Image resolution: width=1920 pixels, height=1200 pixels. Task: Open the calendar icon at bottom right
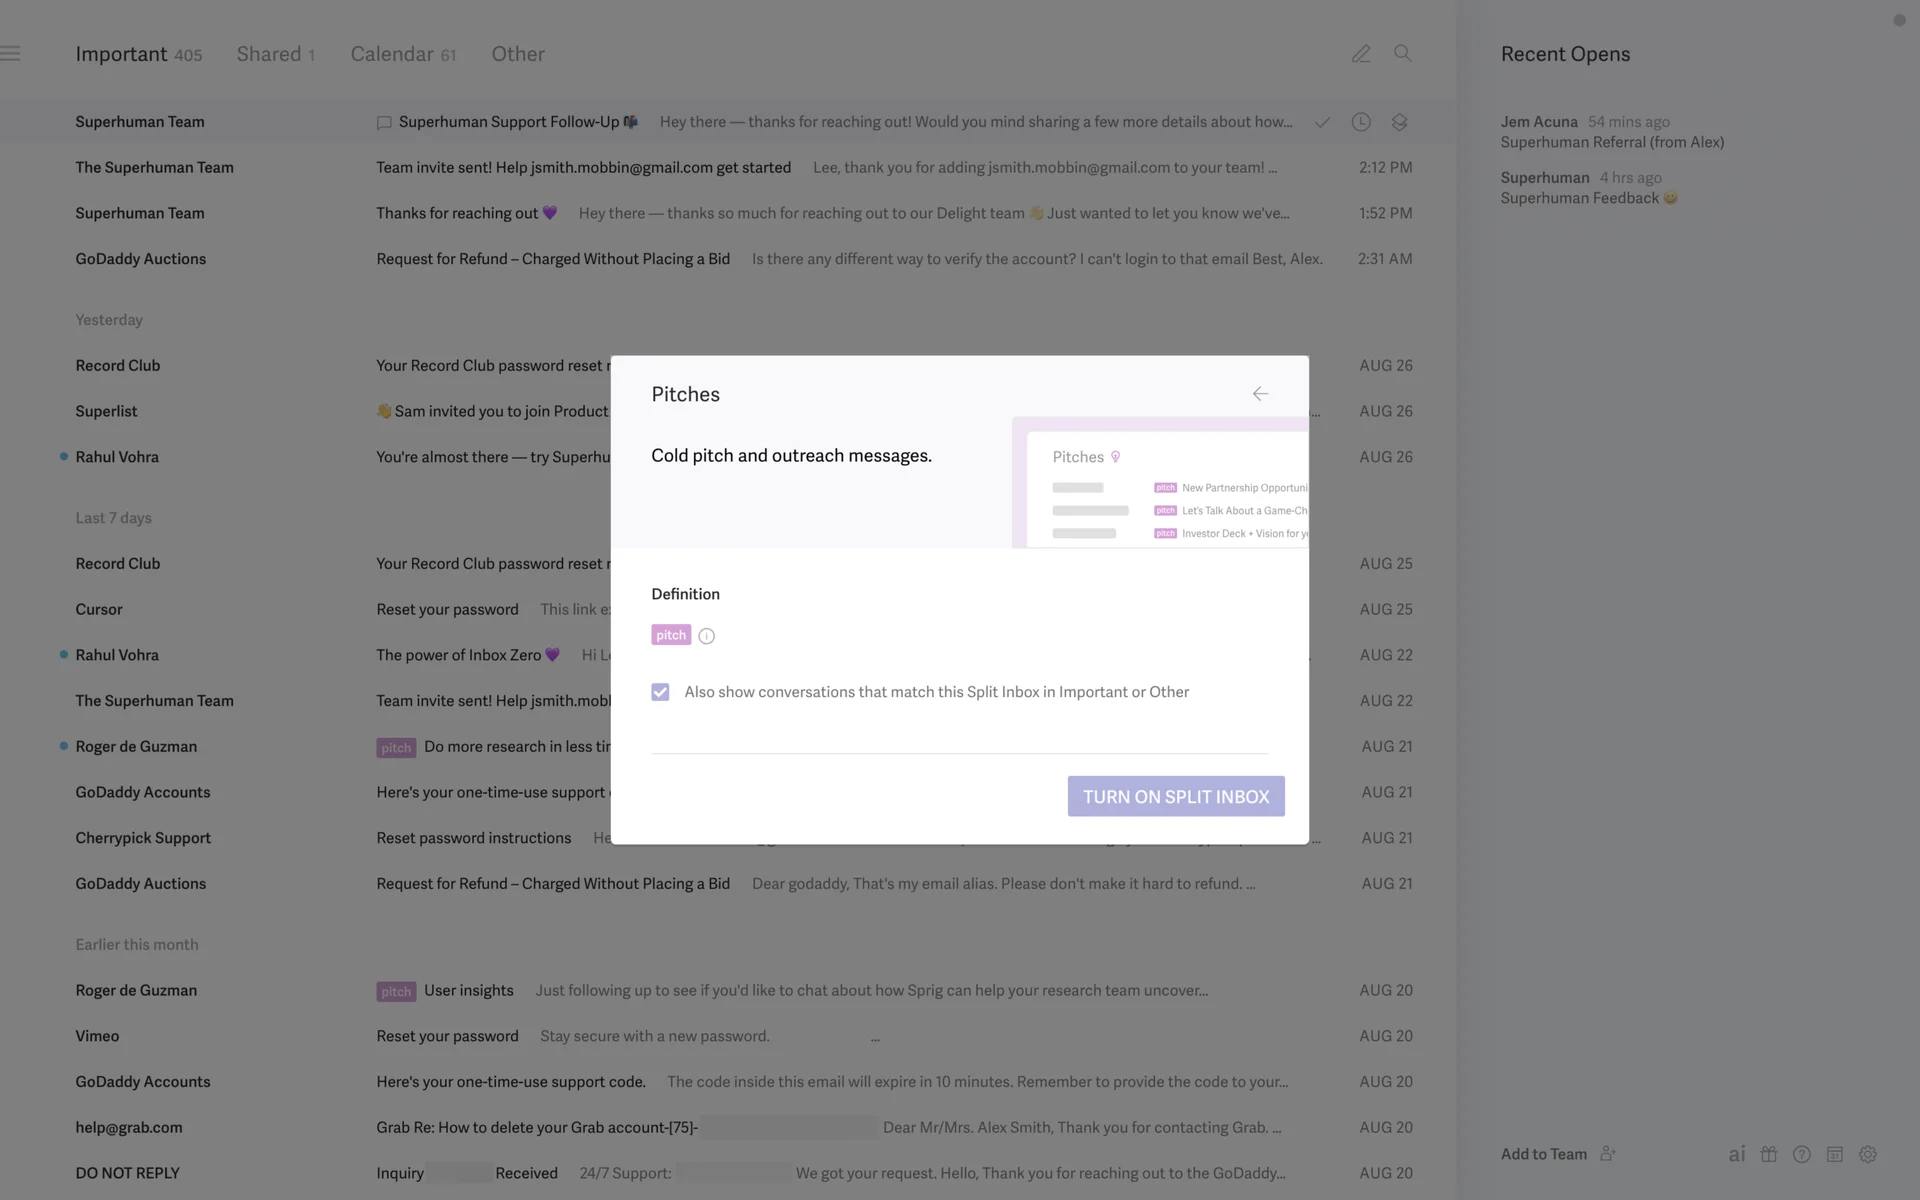point(1834,1154)
